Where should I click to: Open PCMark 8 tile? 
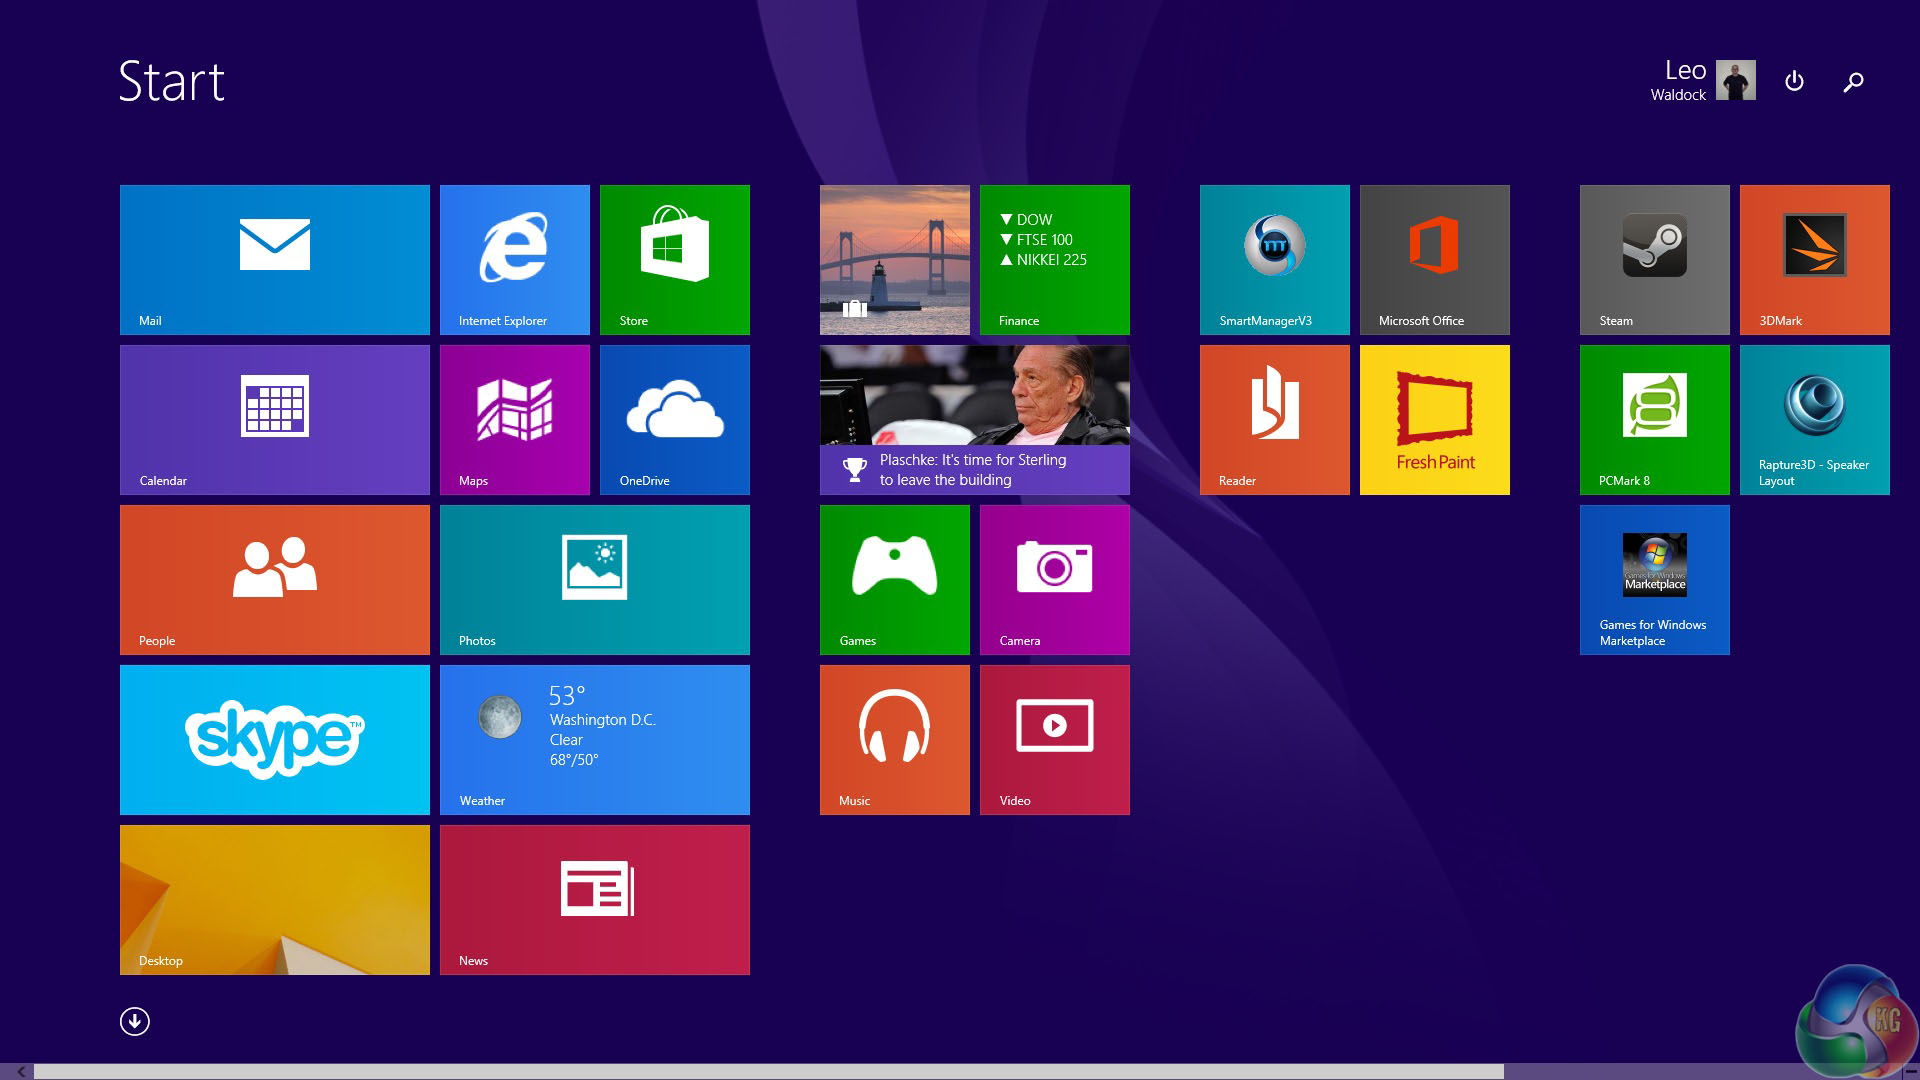1654,419
